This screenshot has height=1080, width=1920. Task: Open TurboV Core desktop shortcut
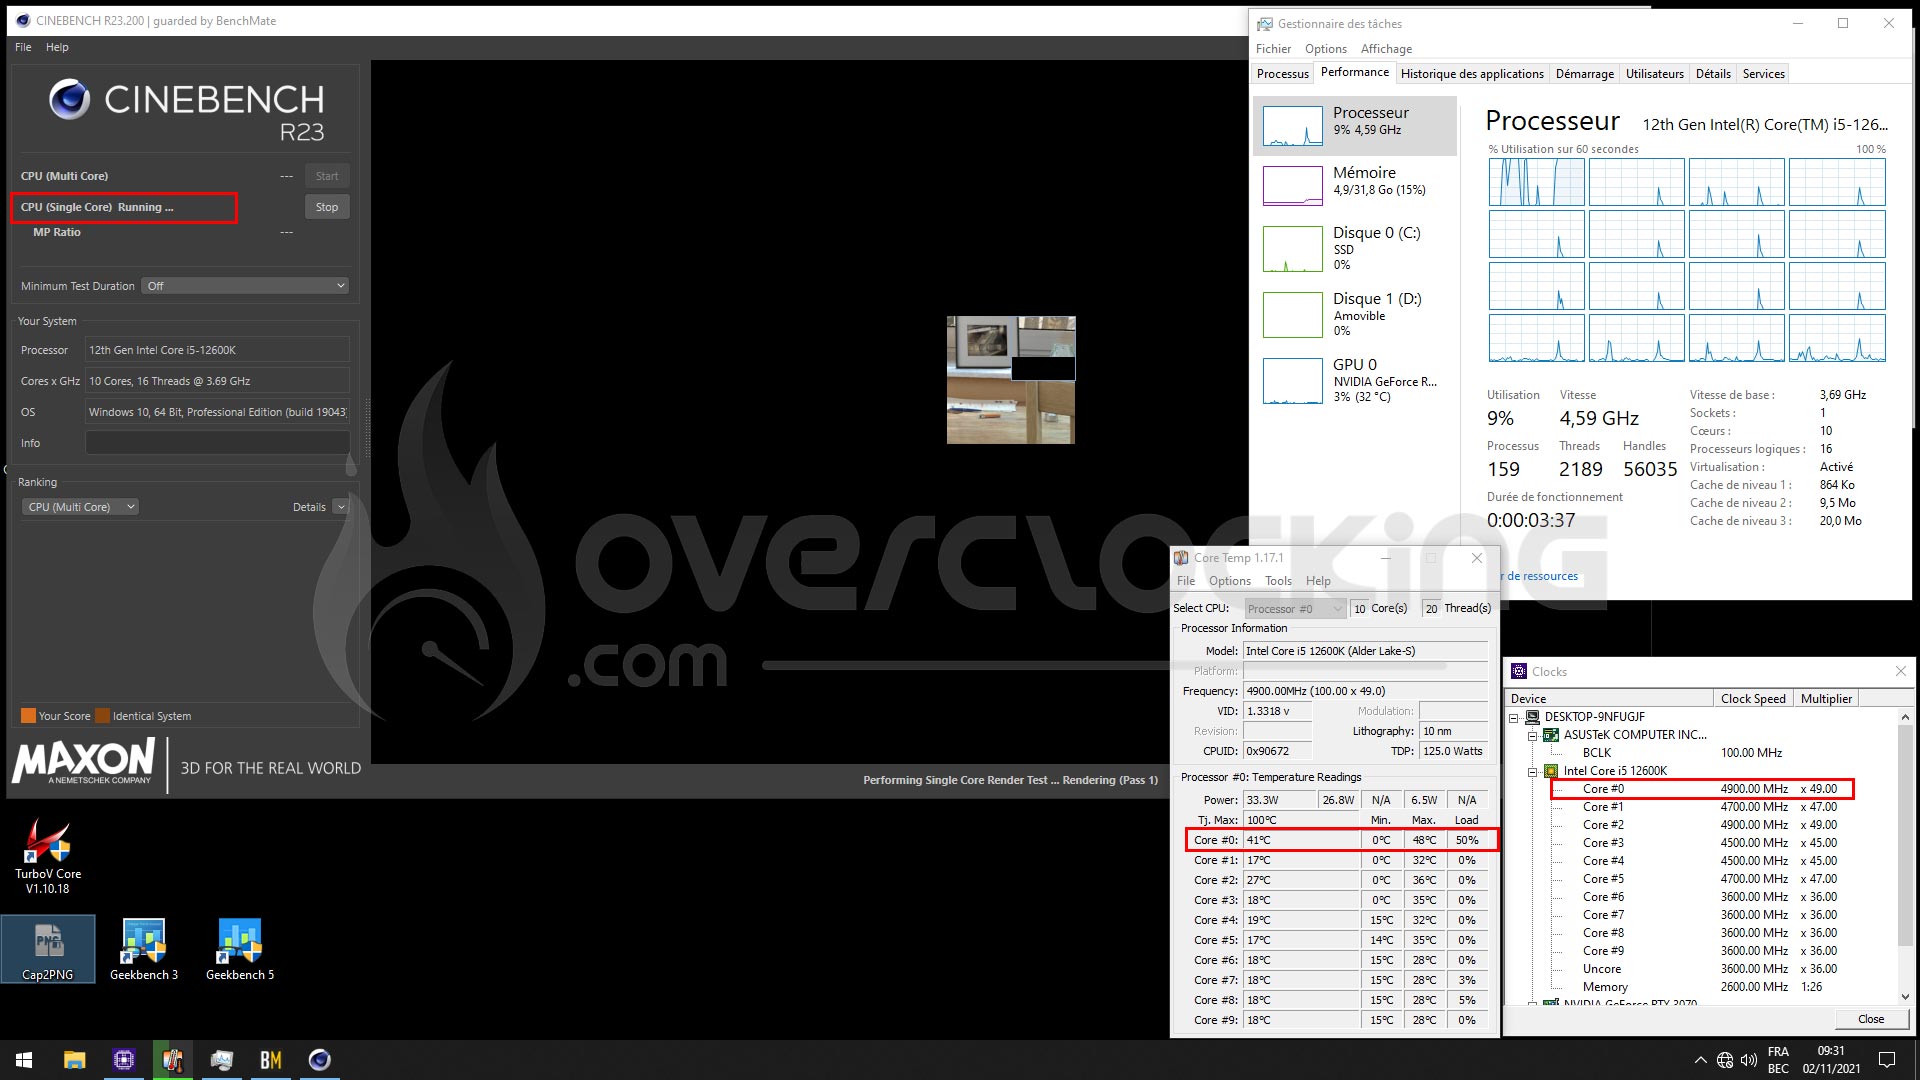point(48,855)
